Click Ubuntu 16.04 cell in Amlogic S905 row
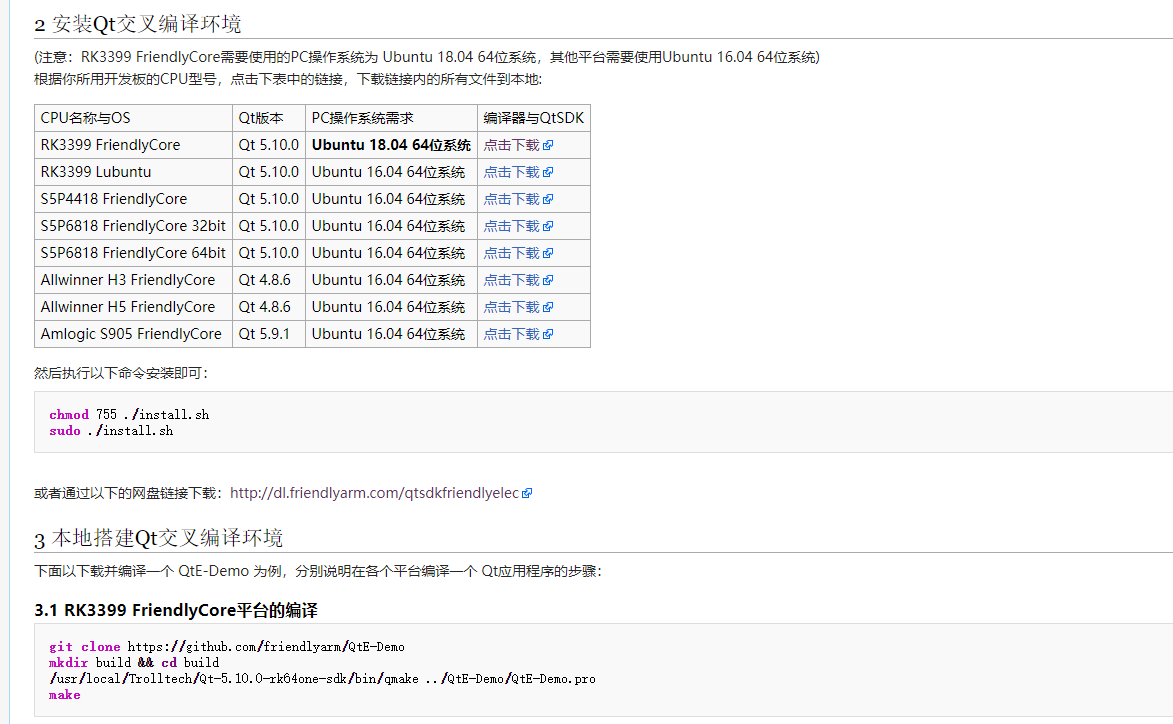This screenshot has height=724, width=1173. [391, 334]
